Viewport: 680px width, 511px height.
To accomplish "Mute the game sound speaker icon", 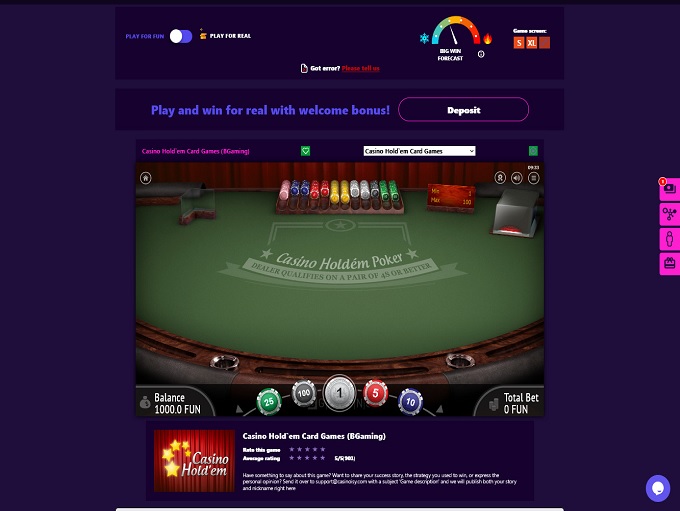I will [517, 178].
